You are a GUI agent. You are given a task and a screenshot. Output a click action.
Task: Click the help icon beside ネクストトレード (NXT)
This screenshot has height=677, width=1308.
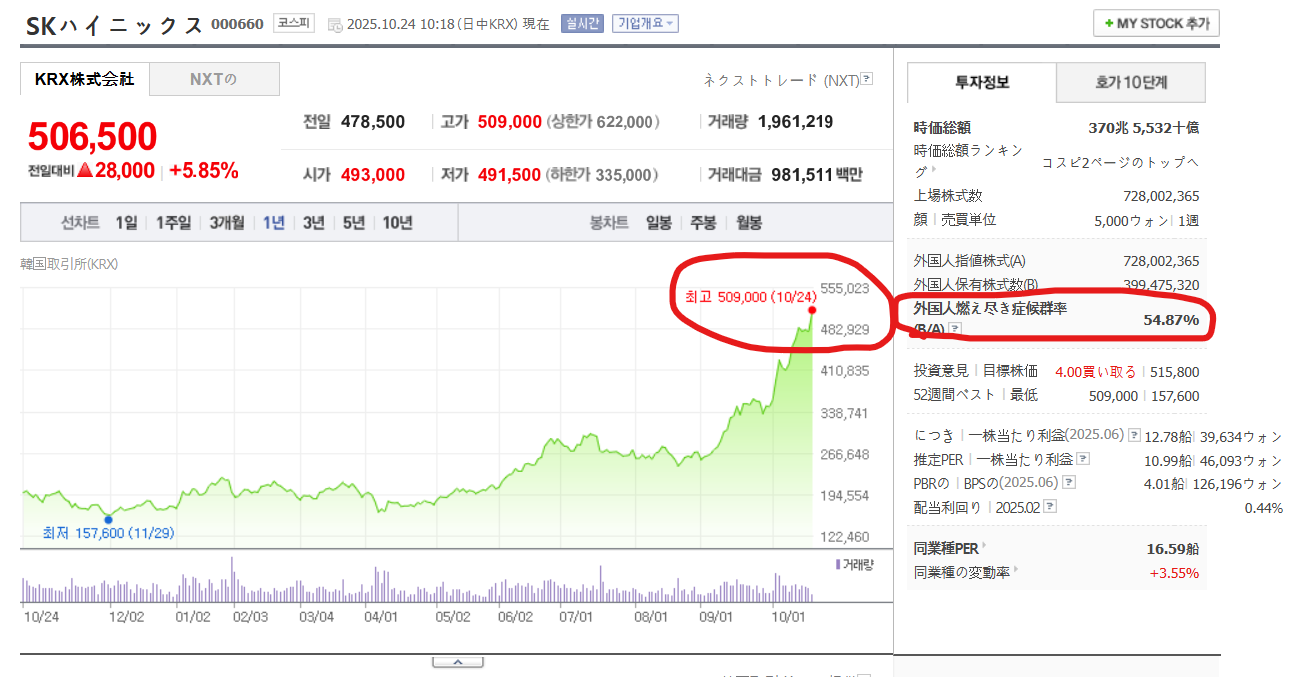[x=867, y=80]
